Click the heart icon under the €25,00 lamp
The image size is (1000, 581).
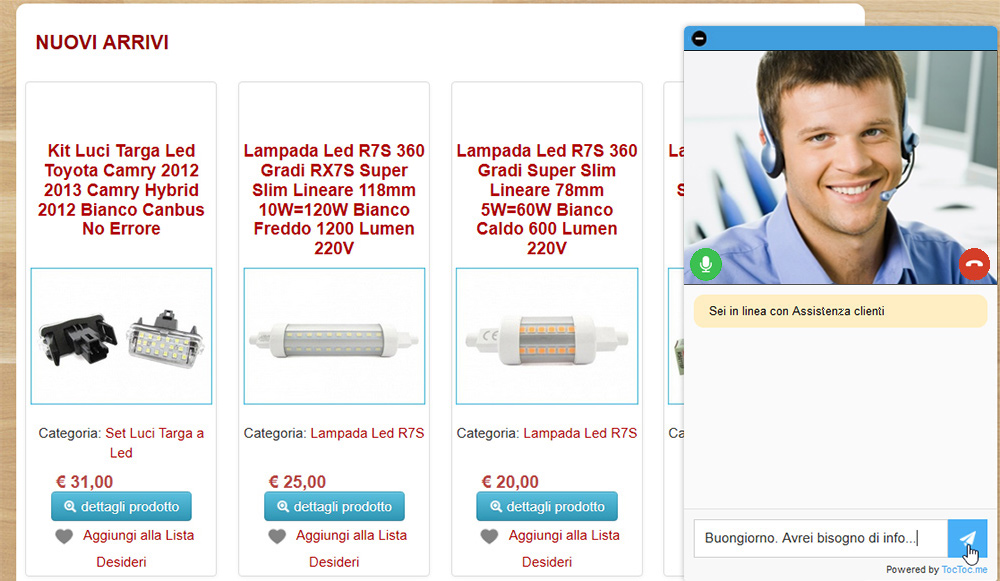(x=277, y=536)
